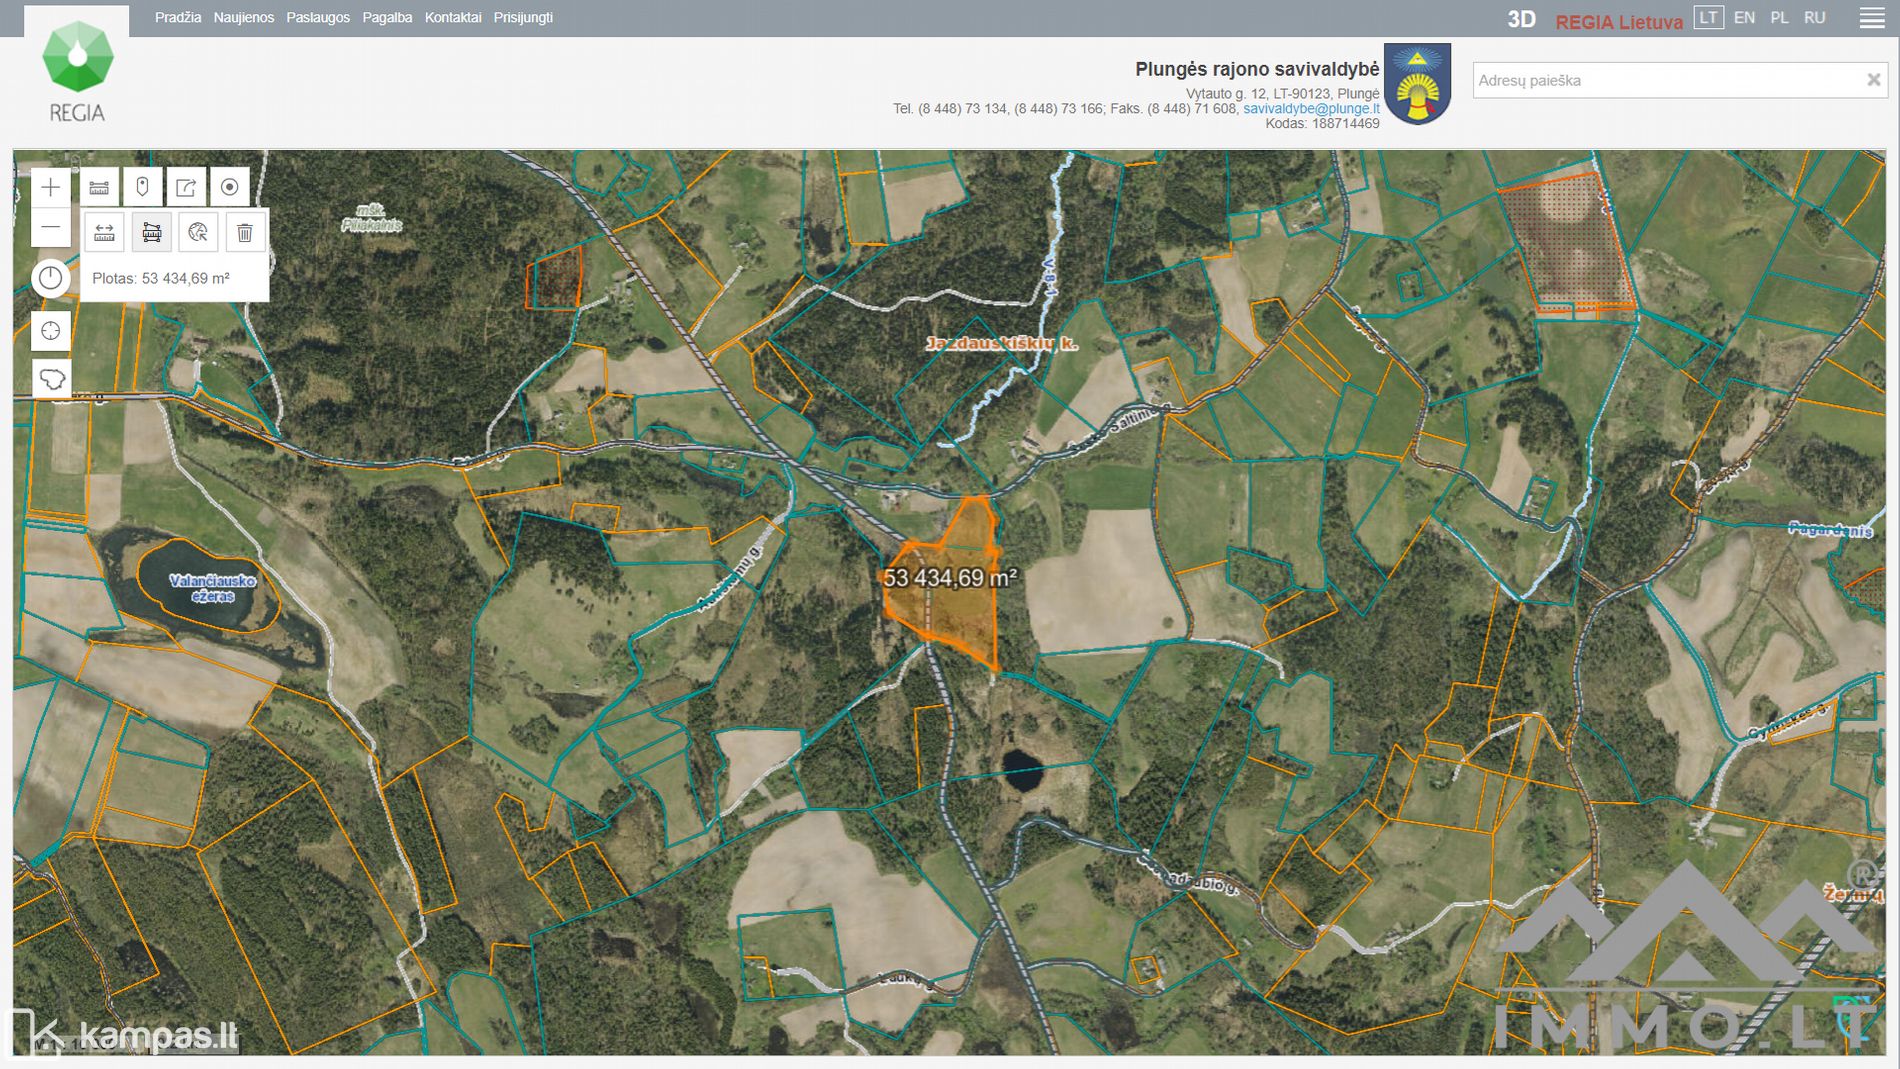Click the Adresų paieška search field

pos(1665,80)
